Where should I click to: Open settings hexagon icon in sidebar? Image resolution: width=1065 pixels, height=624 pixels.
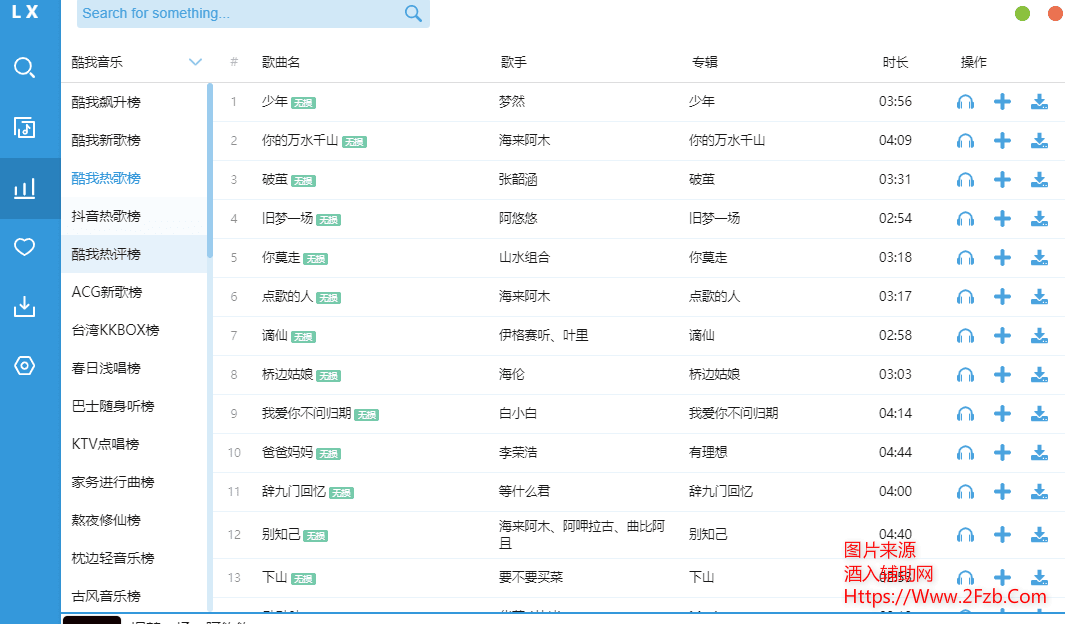tap(25, 366)
